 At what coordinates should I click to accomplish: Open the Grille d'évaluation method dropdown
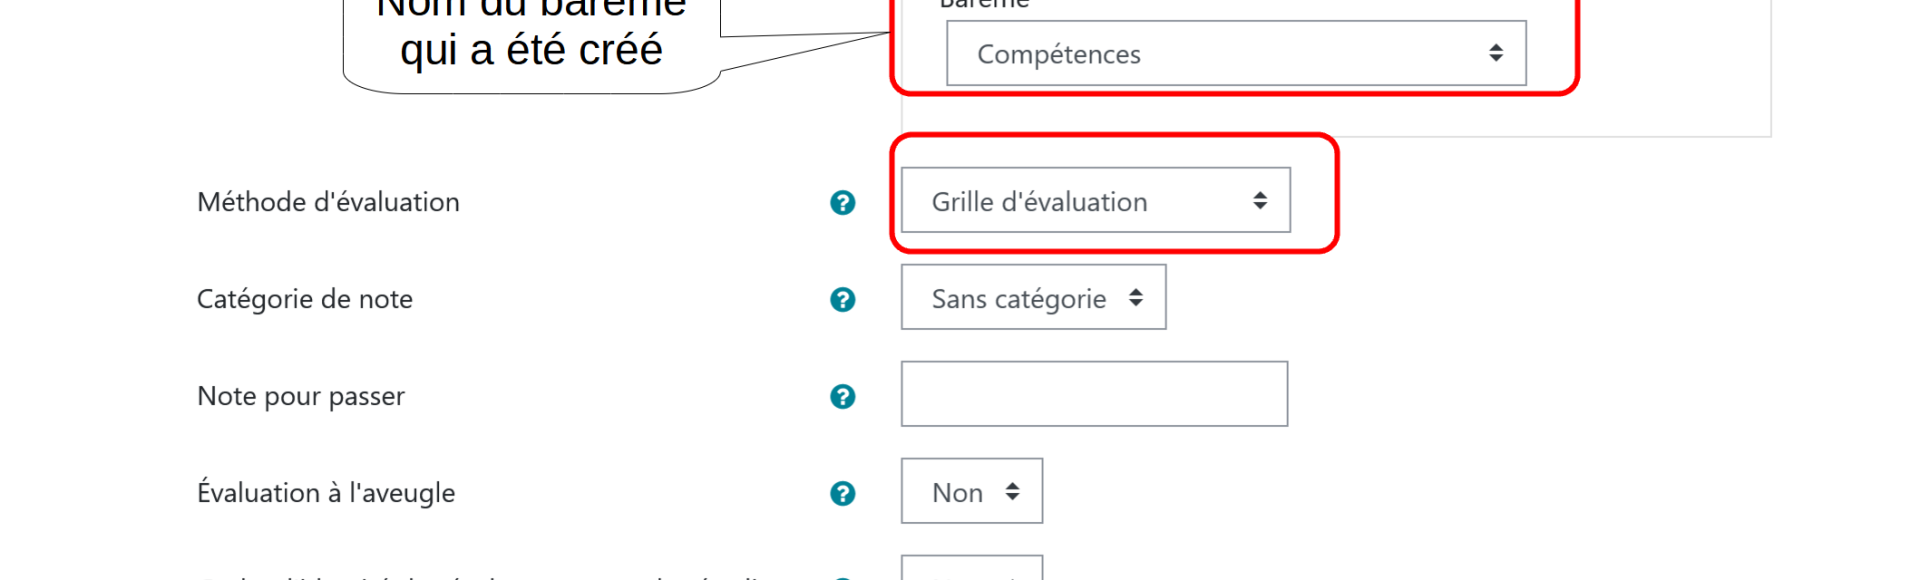tap(1096, 200)
